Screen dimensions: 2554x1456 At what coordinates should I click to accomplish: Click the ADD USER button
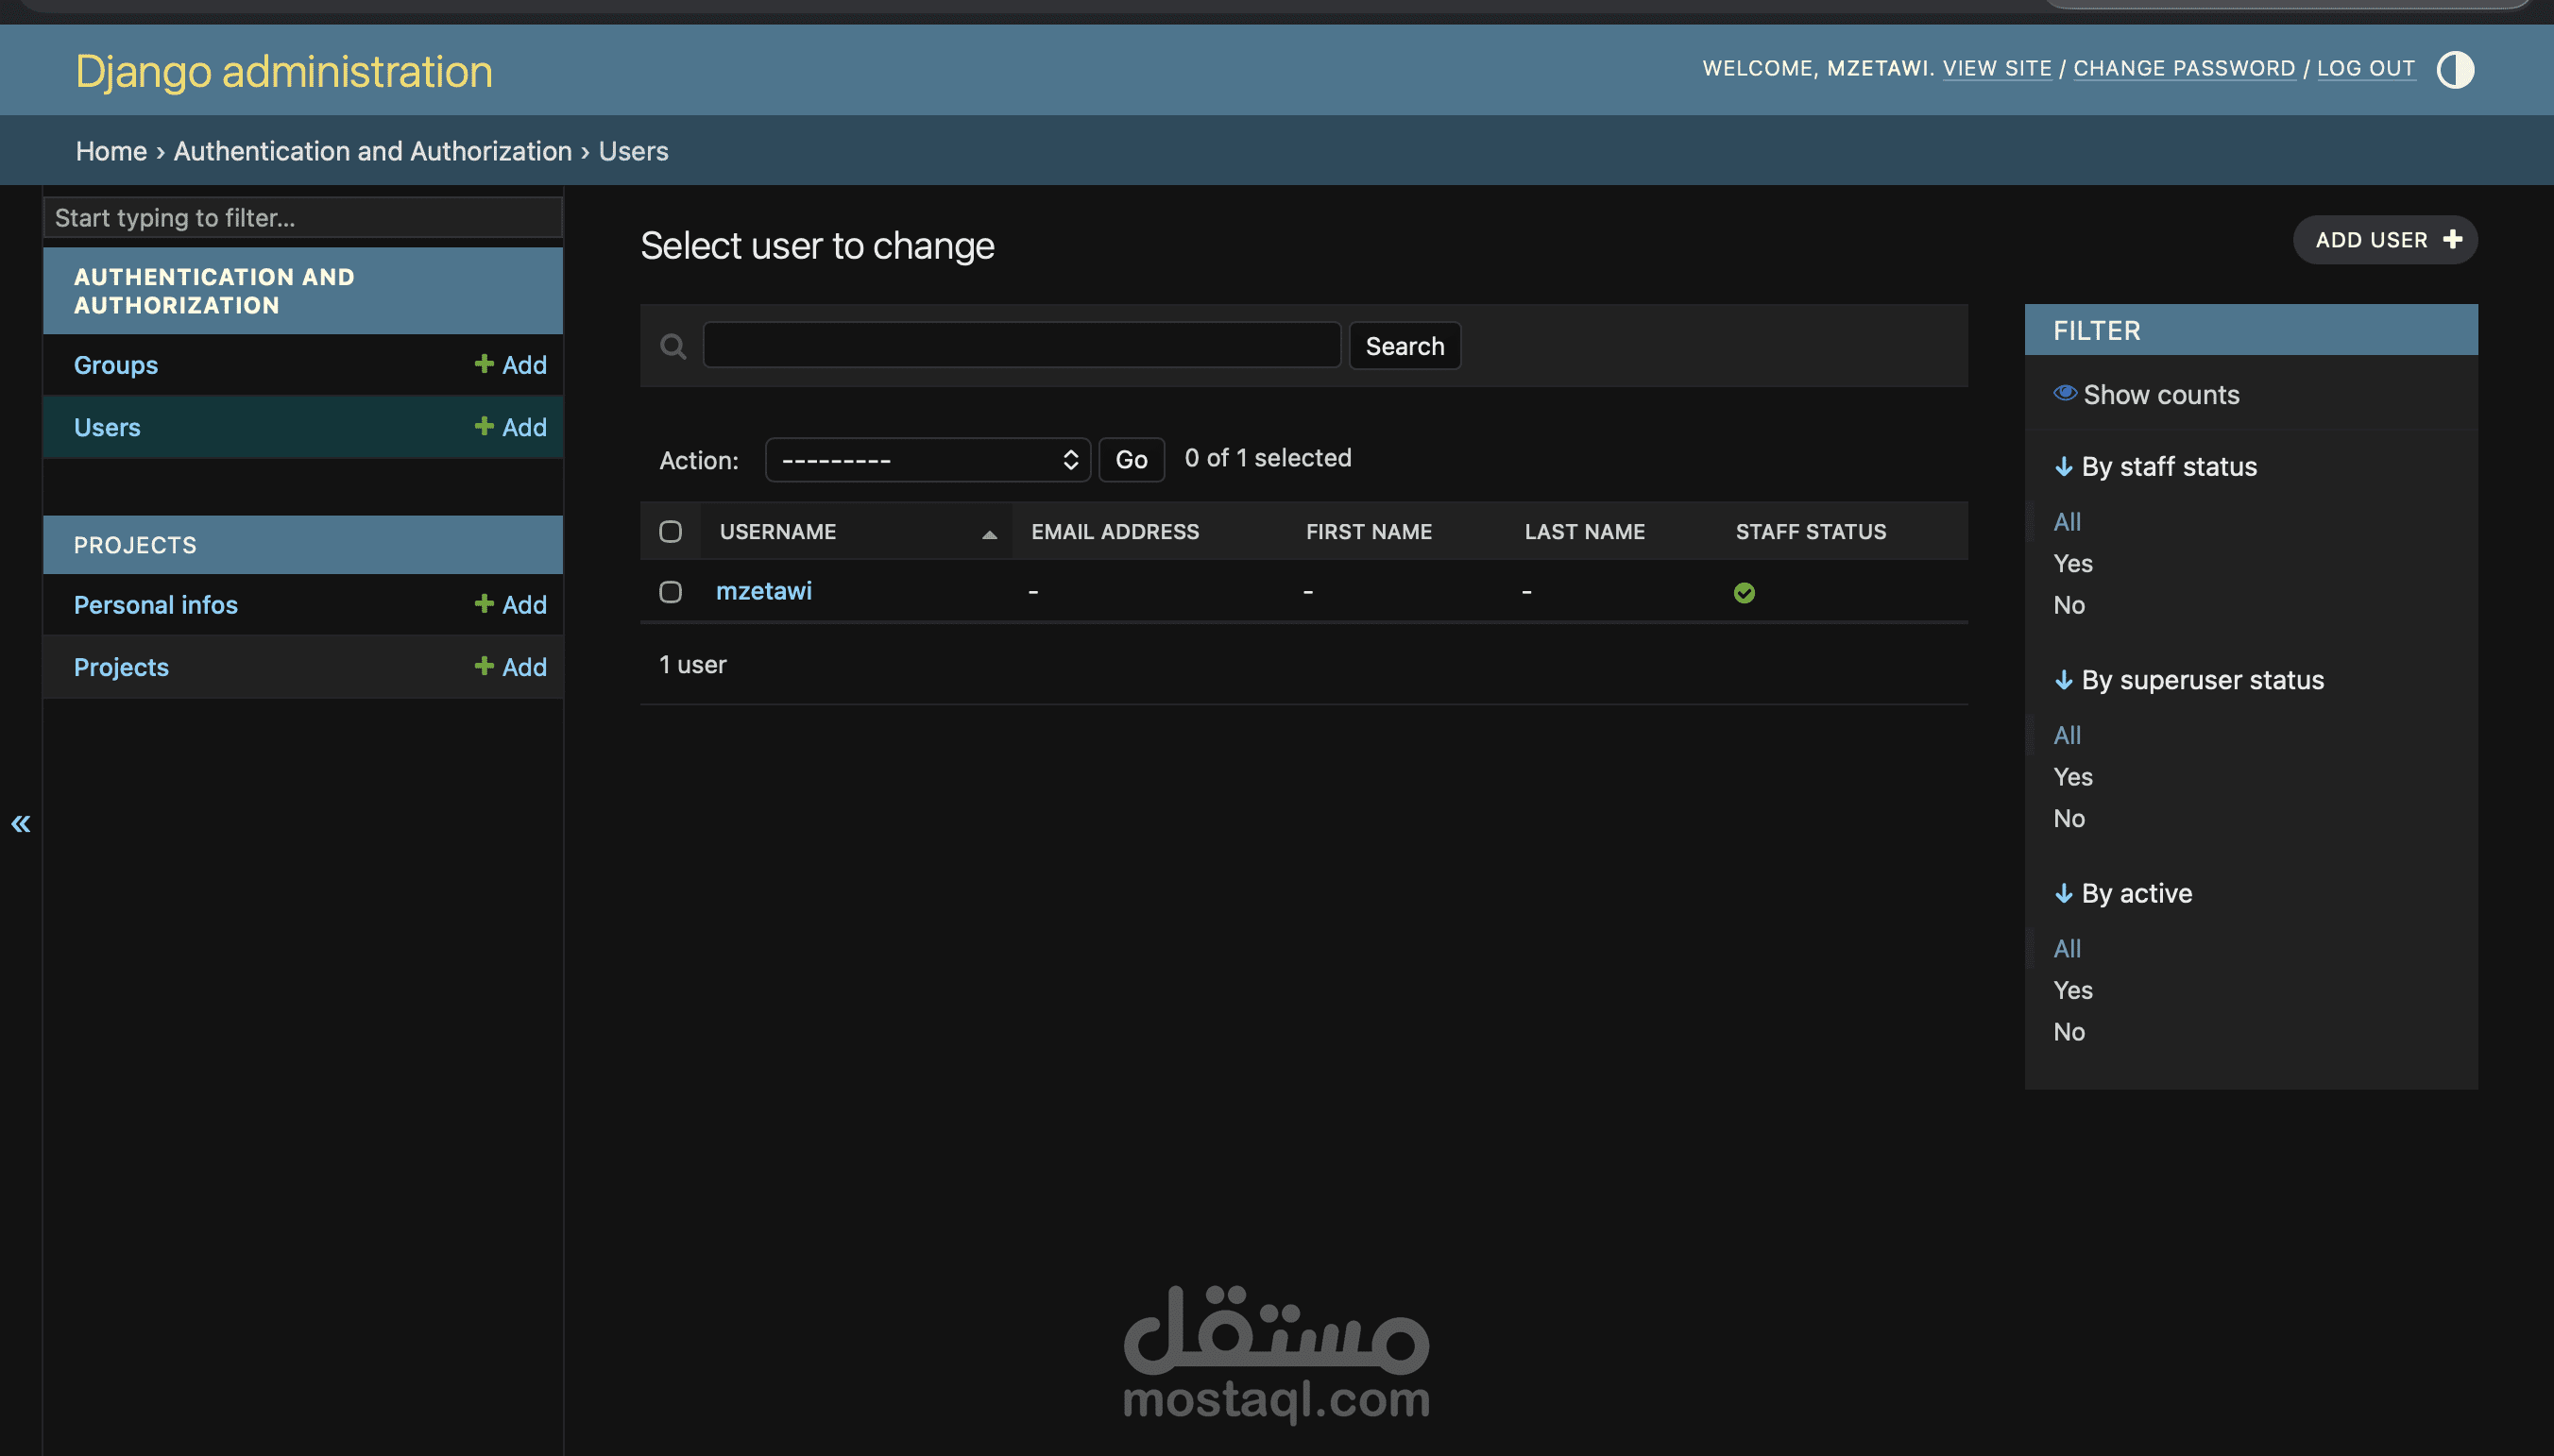click(x=2384, y=240)
